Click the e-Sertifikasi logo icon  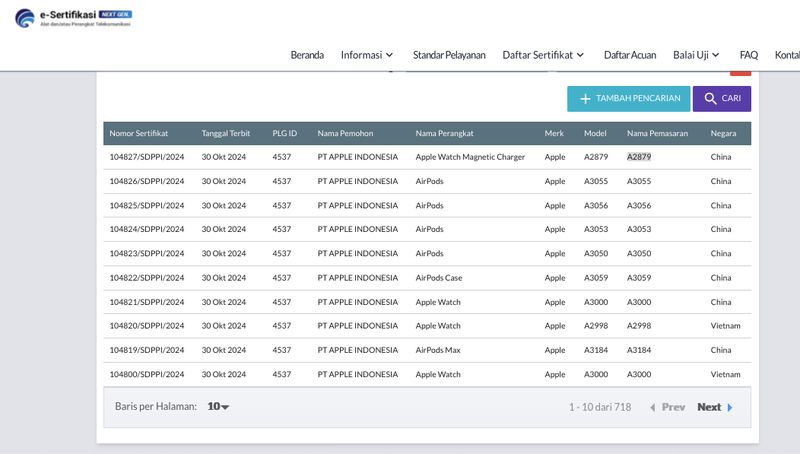coord(24,18)
